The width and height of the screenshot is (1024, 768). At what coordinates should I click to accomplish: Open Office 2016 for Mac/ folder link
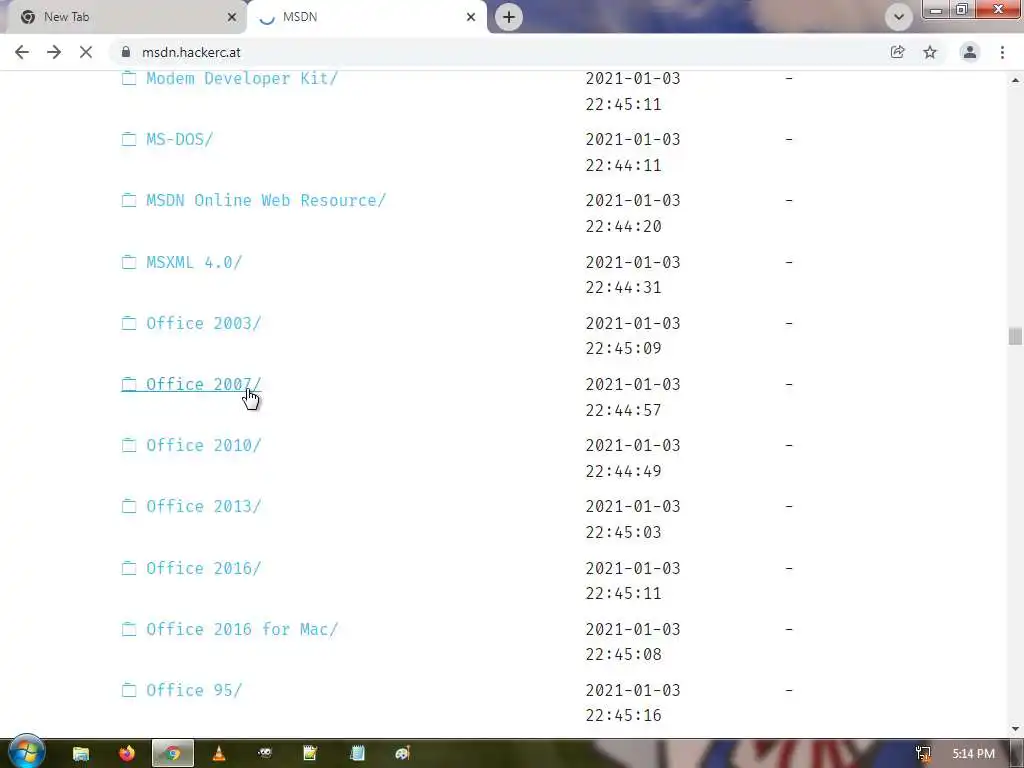[x=242, y=629]
